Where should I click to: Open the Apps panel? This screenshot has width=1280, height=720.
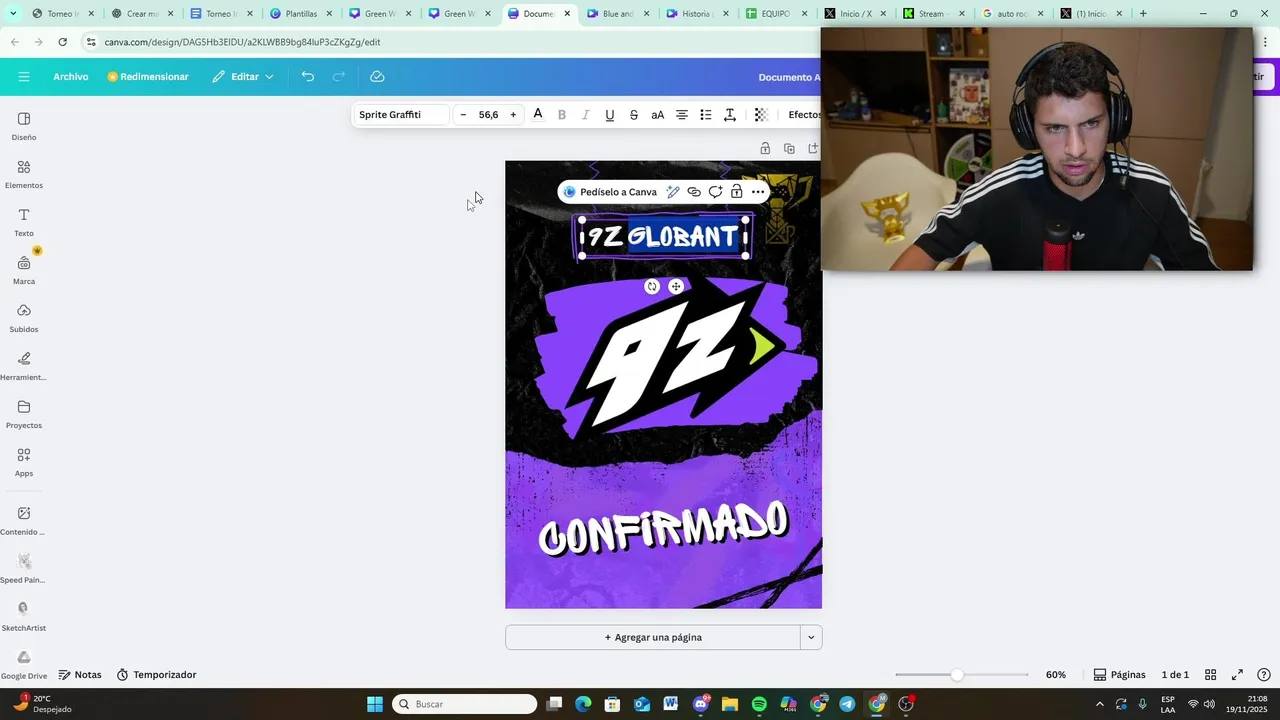point(24,462)
